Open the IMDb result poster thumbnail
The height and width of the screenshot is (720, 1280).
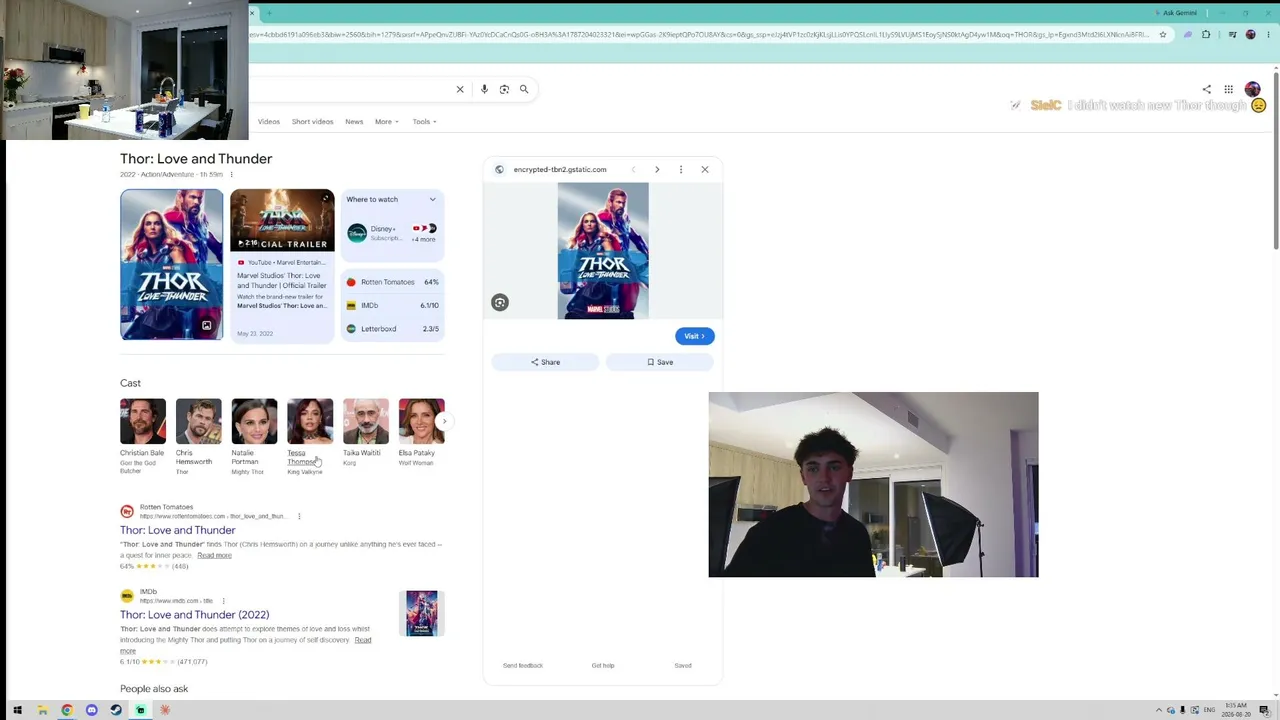(x=422, y=613)
